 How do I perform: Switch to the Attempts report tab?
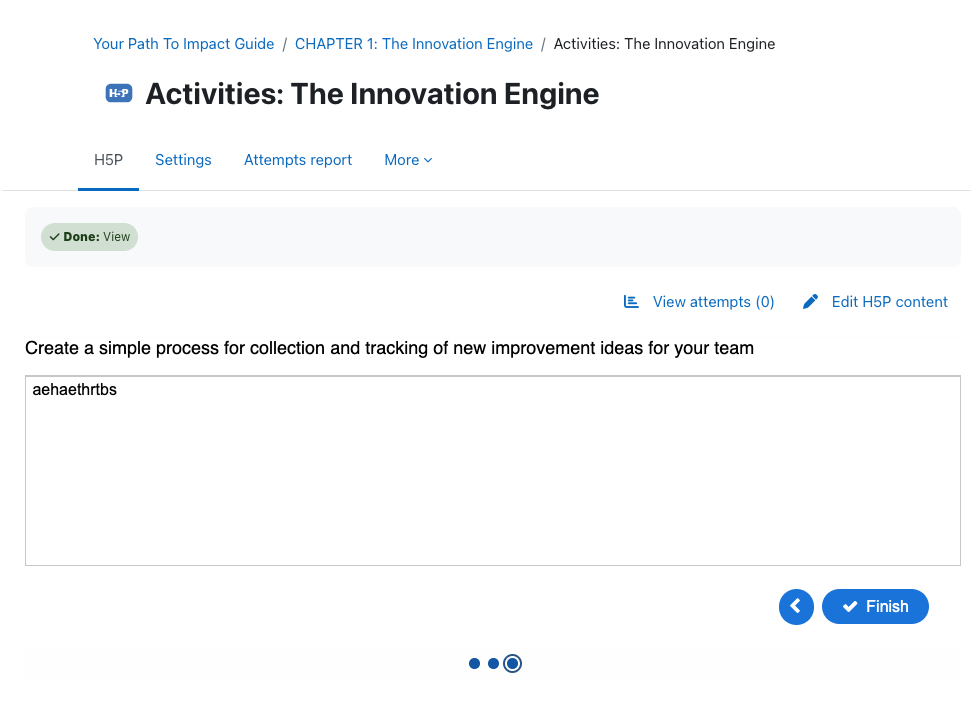(x=298, y=160)
